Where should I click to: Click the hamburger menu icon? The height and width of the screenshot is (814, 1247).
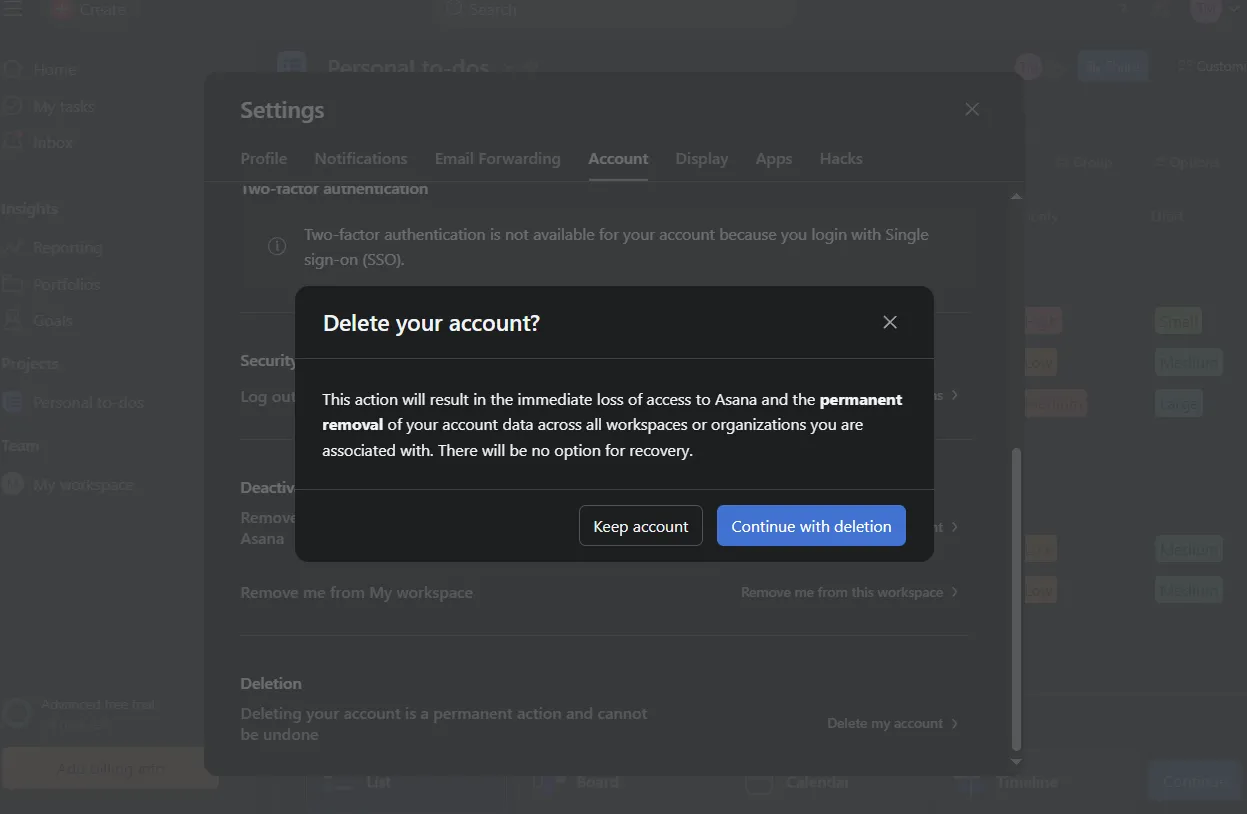pos(13,9)
